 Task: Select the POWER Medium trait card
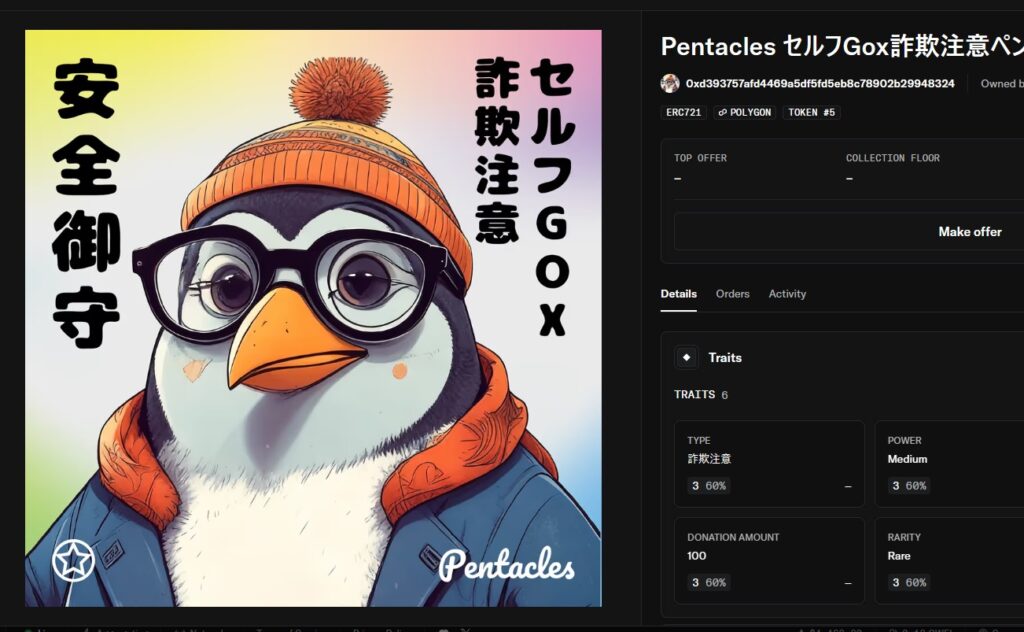point(949,463)
